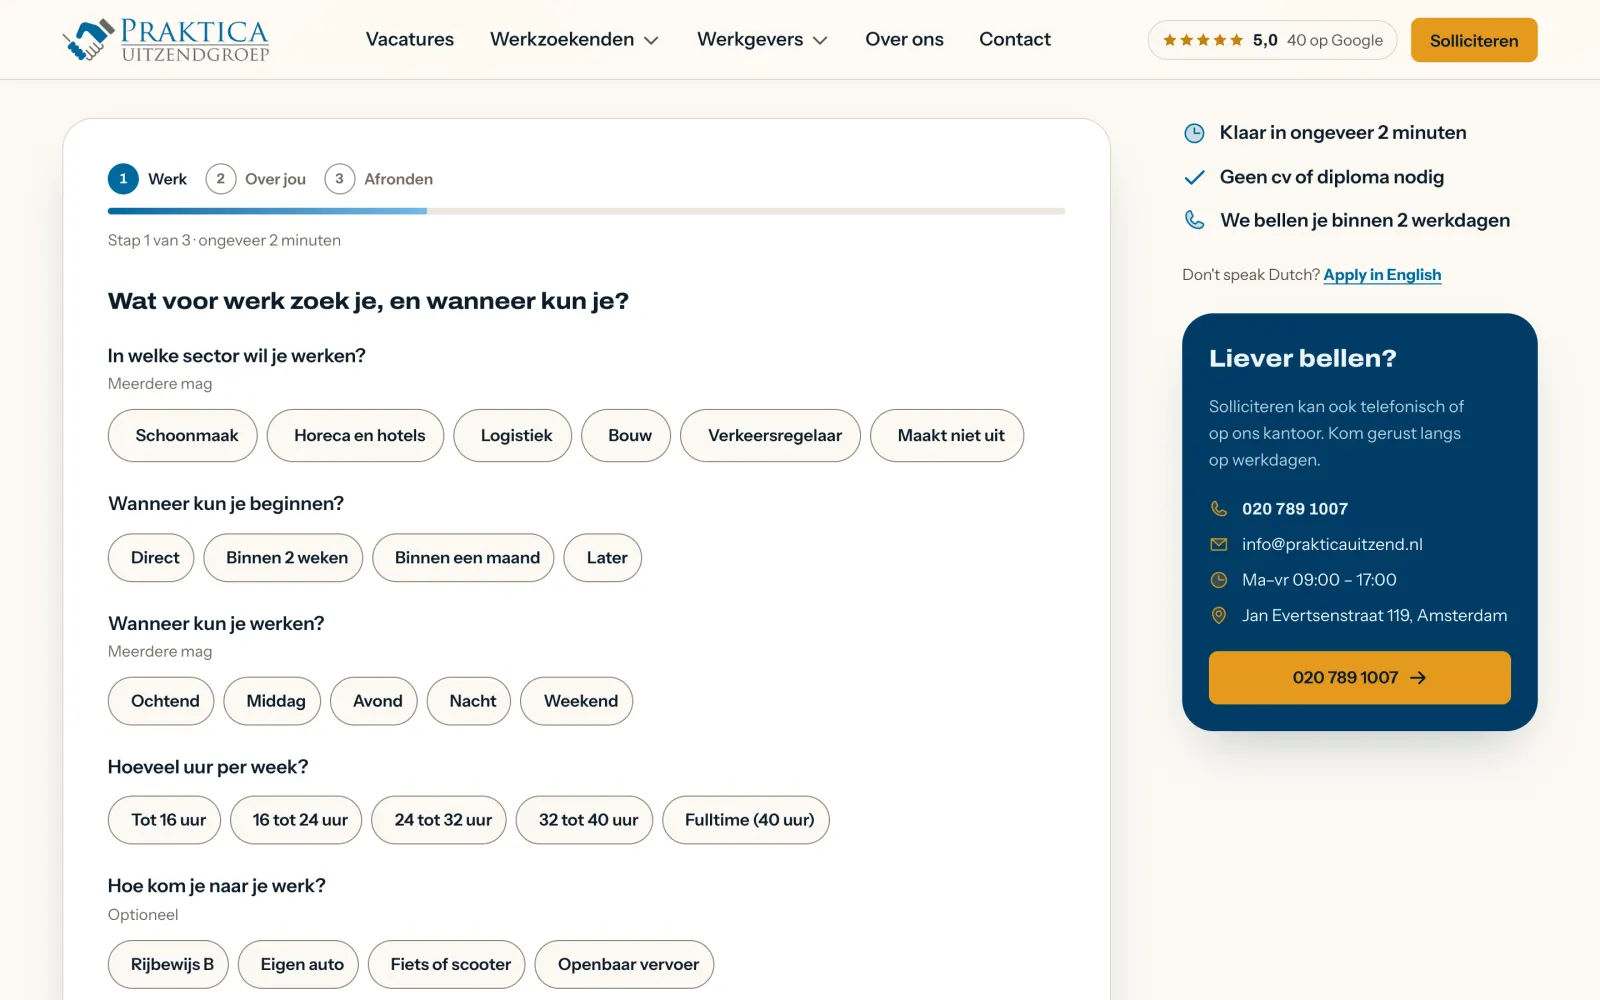Pick the Later start option
The image size is (1600, 1000).
[x=603, y=558]
